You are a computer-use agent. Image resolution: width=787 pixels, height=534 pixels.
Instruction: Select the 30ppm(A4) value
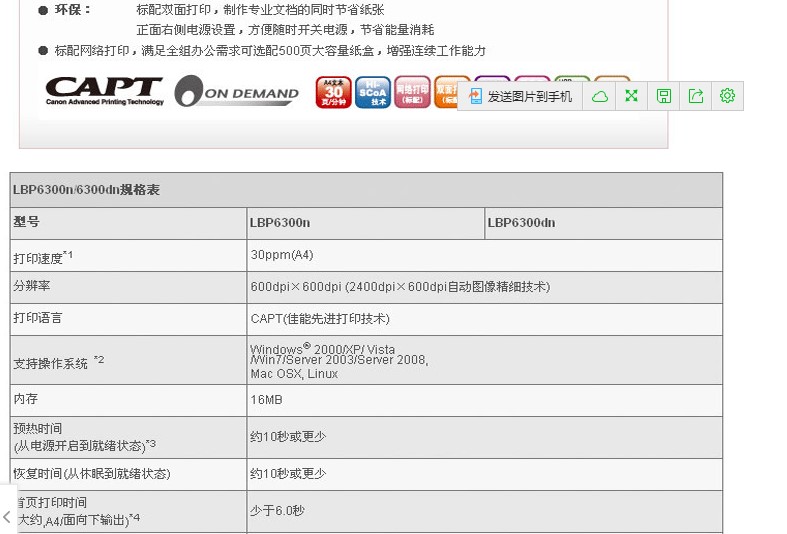282,255
